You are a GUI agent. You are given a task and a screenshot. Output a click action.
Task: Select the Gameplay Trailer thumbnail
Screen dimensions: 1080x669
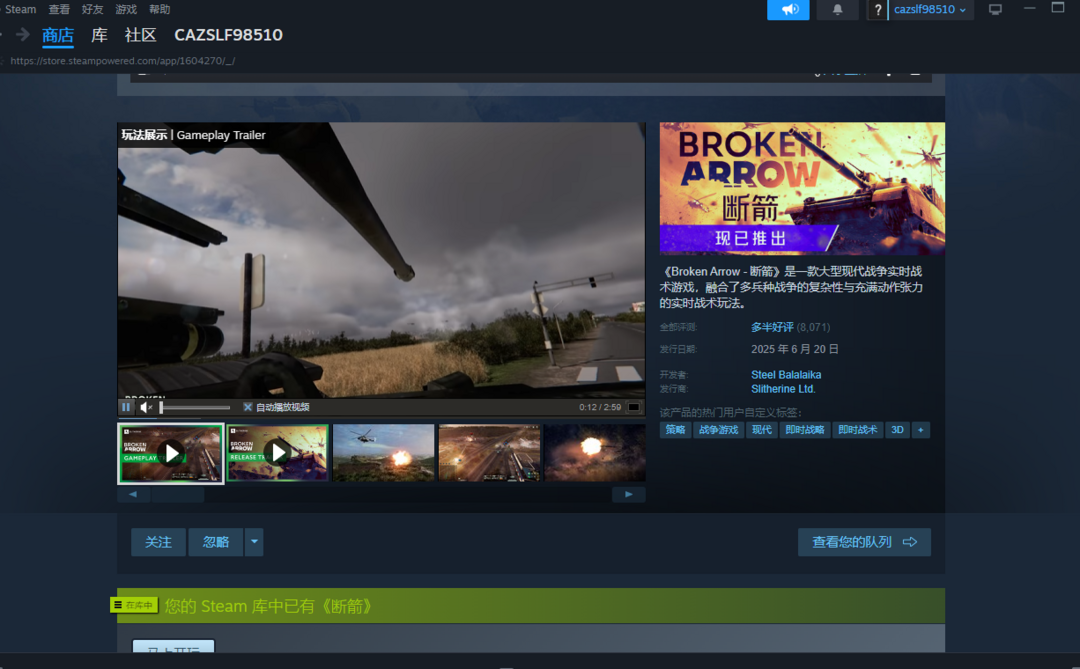pyautogui.click(x=171, y=453)
